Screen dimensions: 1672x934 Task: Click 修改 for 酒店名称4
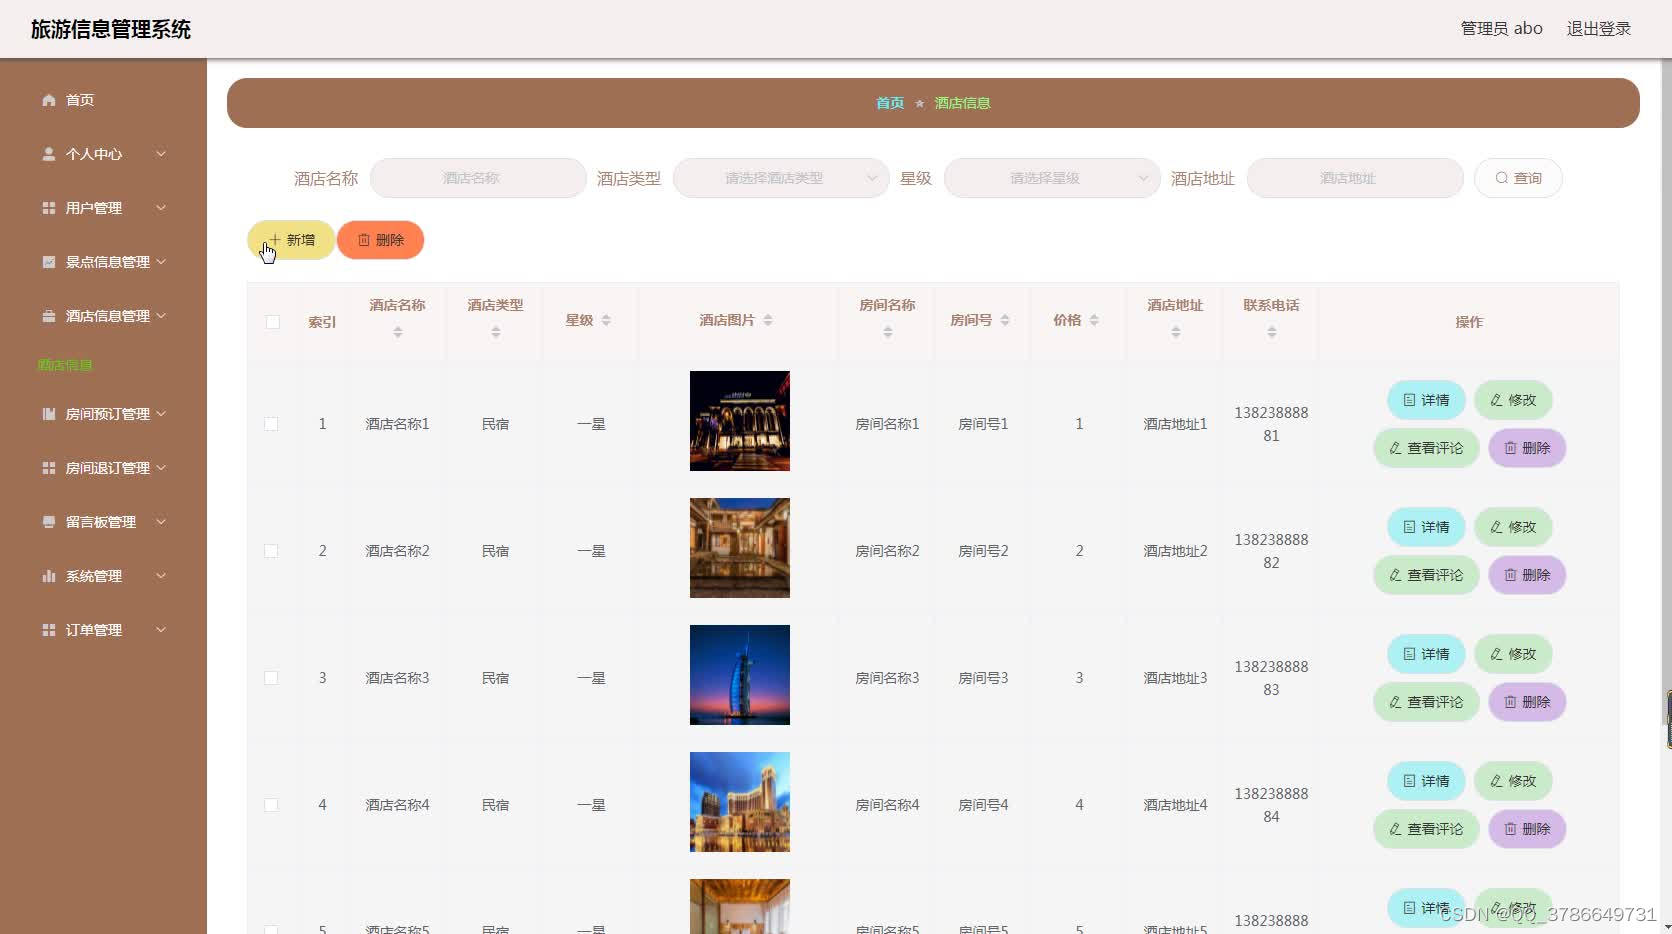1513,781
